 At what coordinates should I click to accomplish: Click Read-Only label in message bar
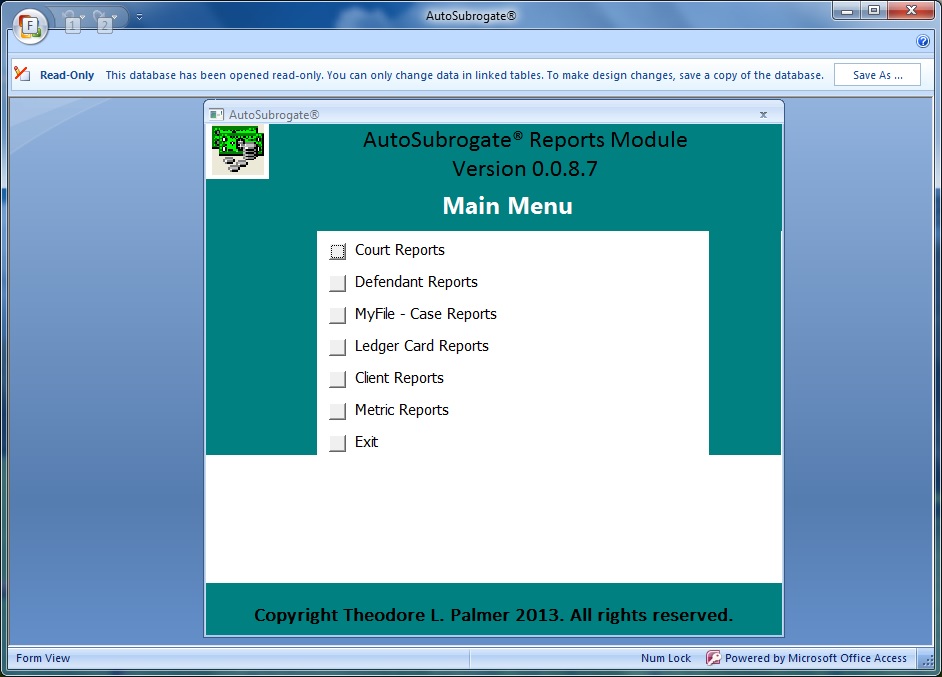(67, 75)
